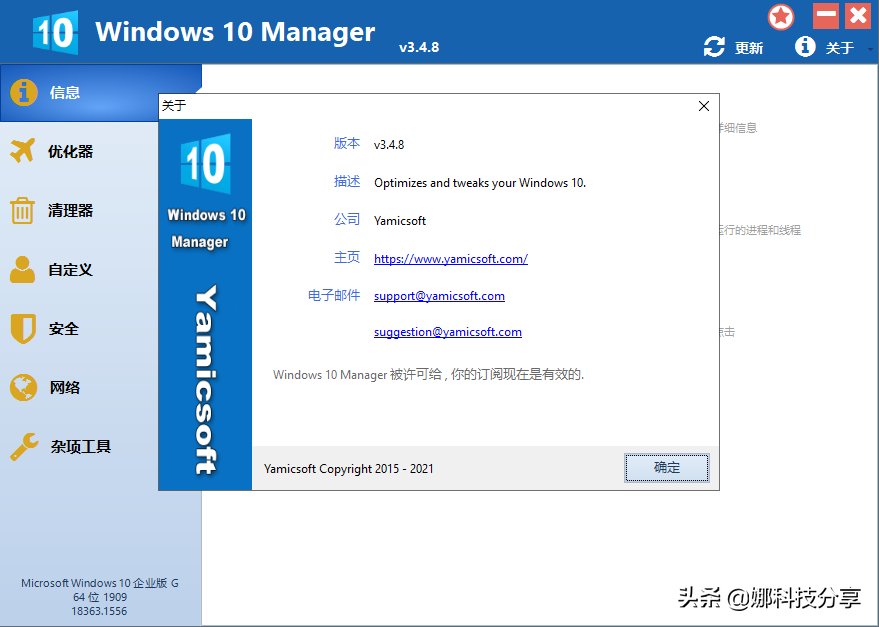Screen dimensions: 879x627
Task: Click the v3.4.8 label in title bar
Action: click(x=419, y=48)
